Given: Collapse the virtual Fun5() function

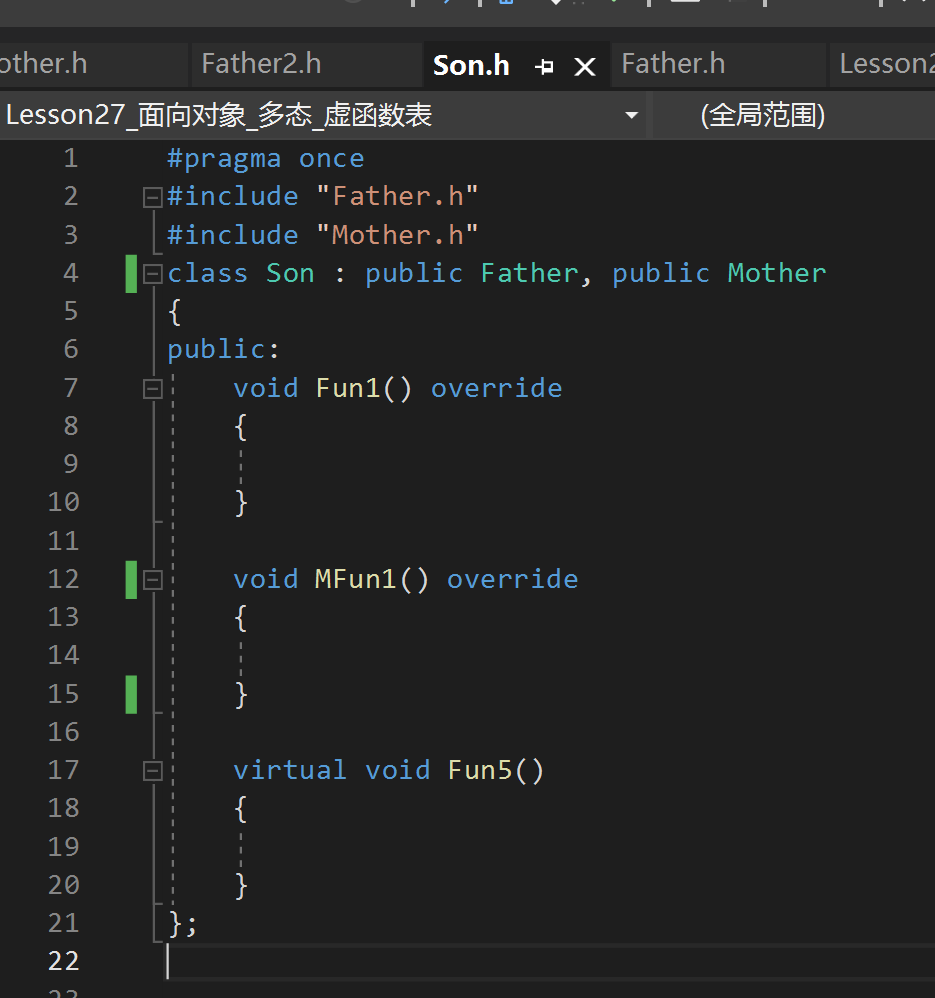Looking at the screenshot, I should pyautogui.click(x=152, y=771).
